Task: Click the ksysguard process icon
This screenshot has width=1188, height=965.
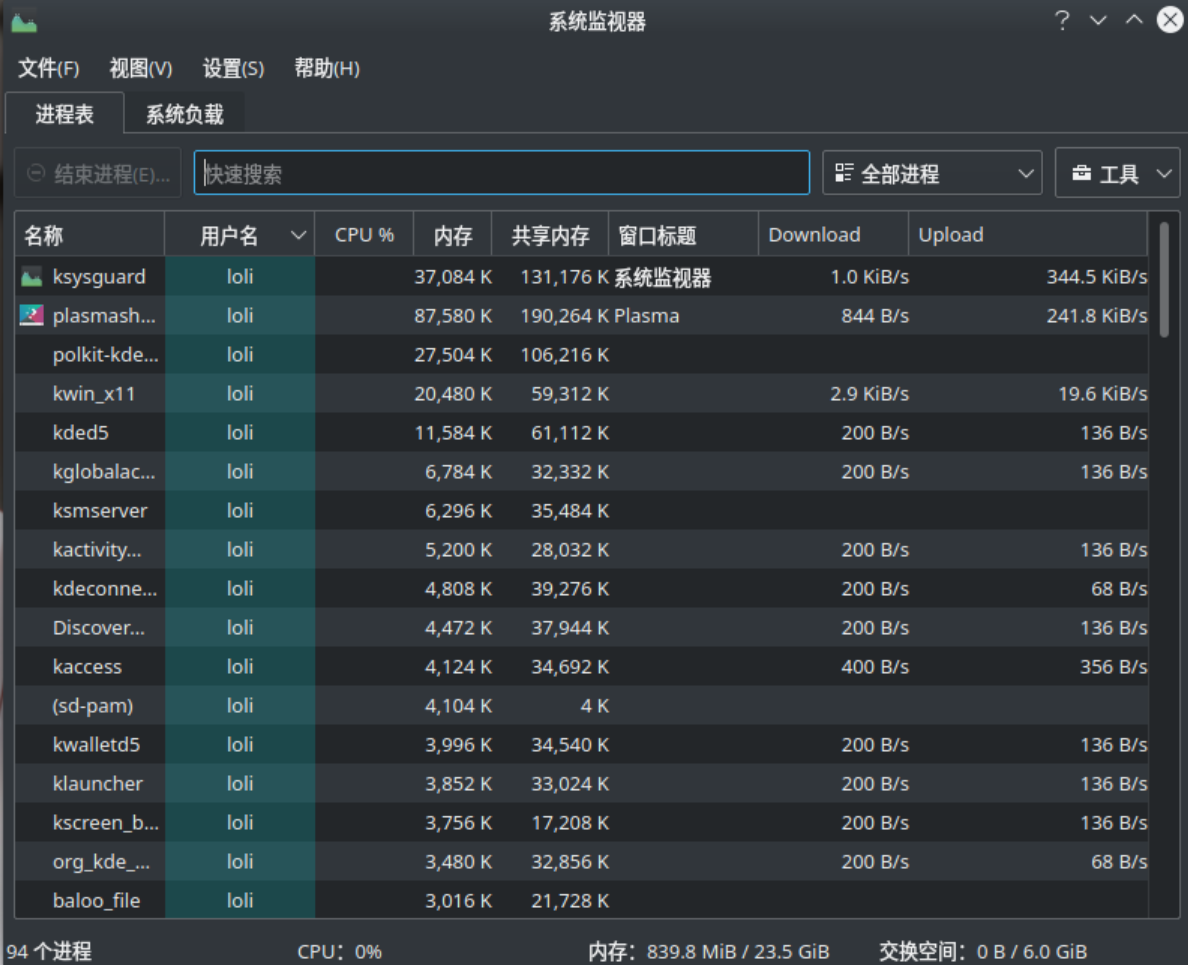Action: pos(31,277)
